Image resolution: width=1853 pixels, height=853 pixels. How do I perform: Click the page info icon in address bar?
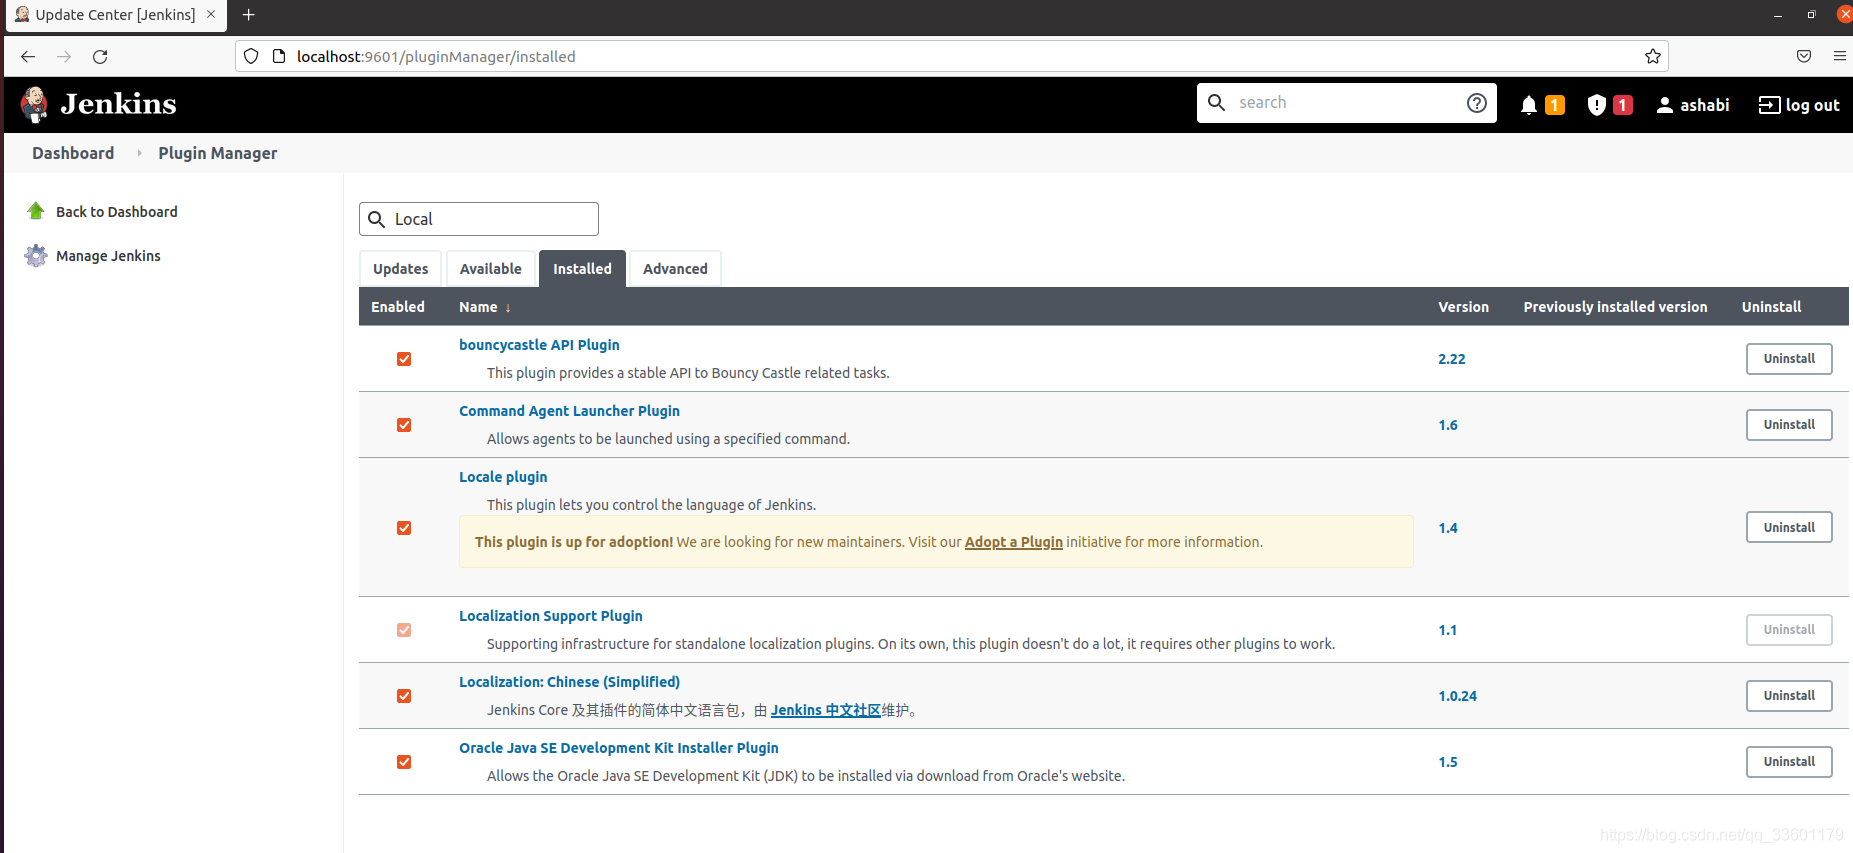(x=279, y=56)
